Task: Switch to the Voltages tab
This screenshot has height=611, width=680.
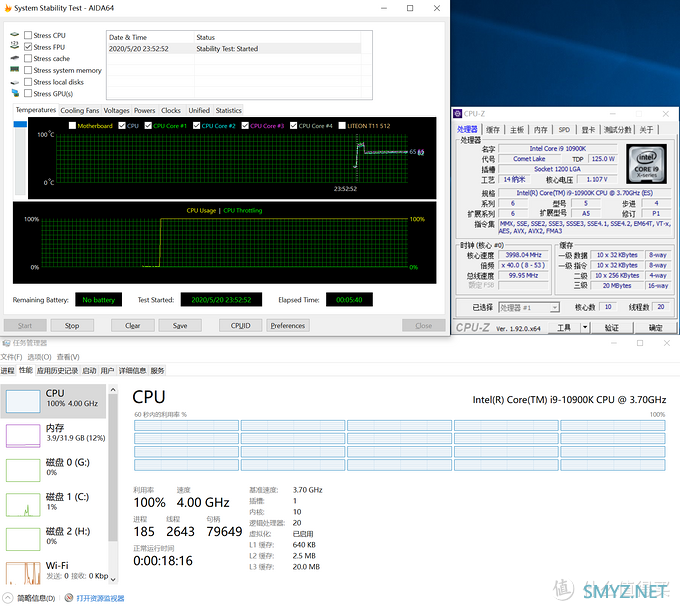Action: [116, 111]
